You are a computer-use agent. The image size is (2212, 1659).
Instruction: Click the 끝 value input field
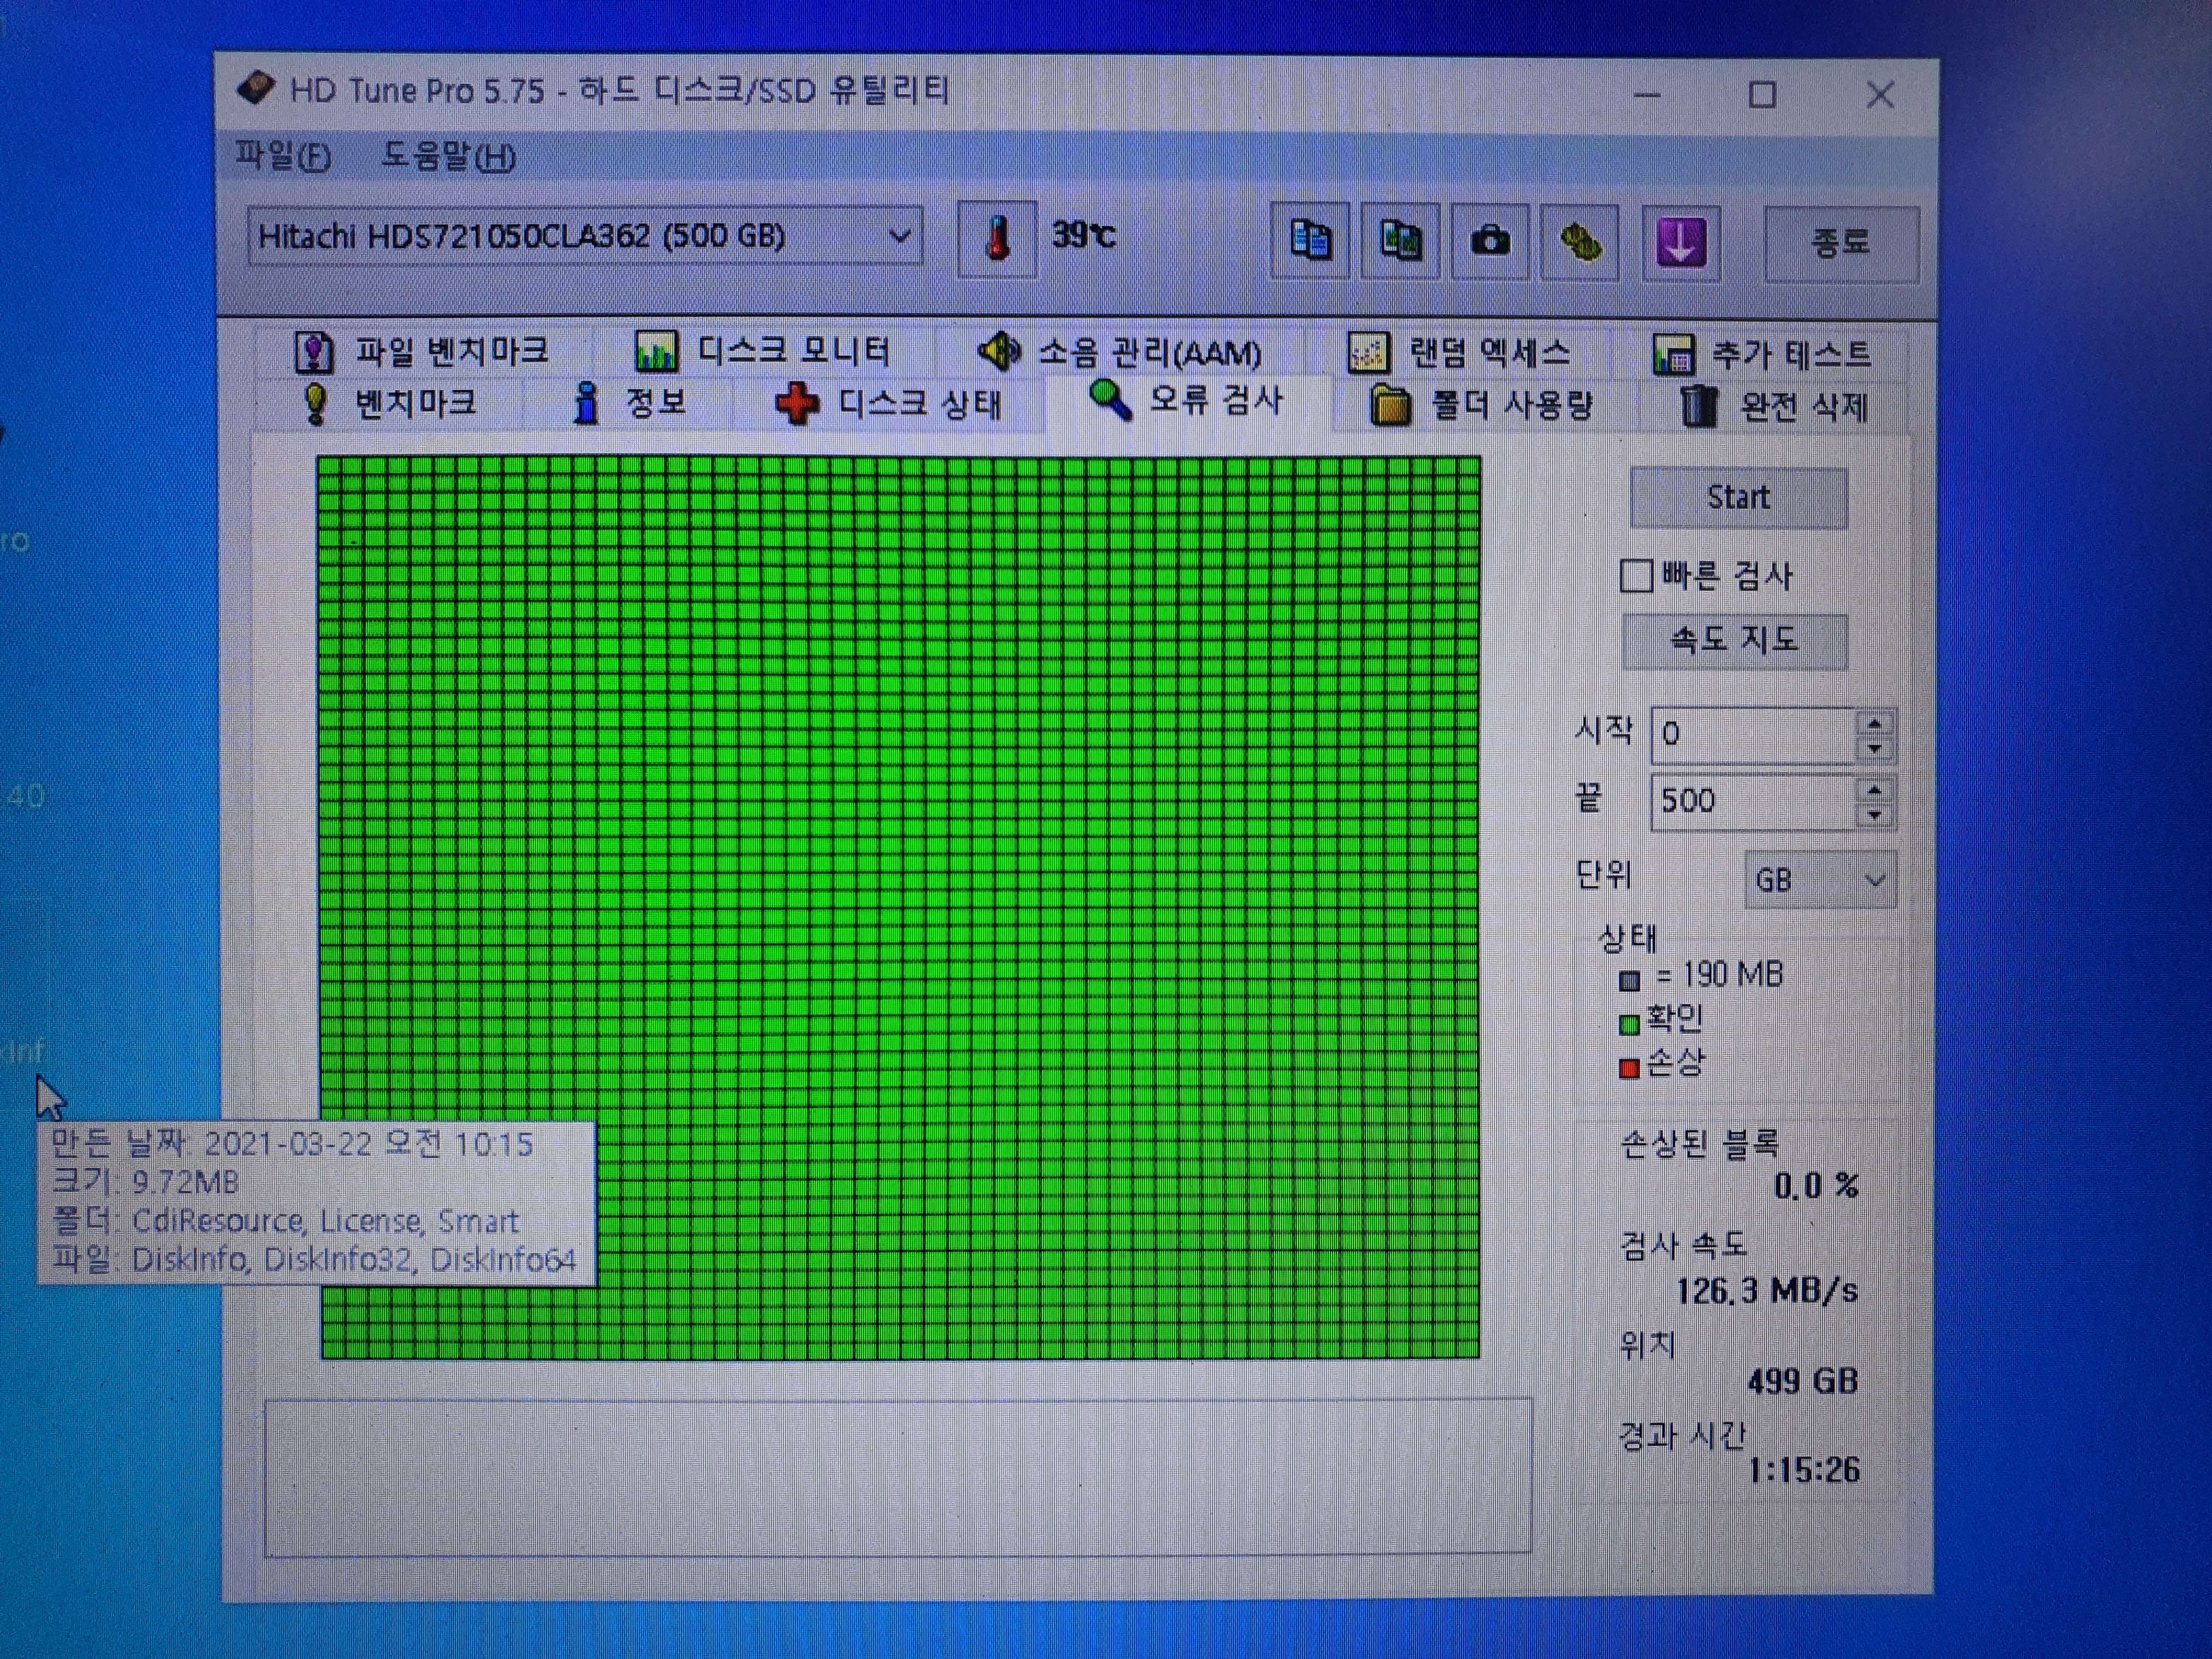pyautogui.click(x=1753, y=801)
